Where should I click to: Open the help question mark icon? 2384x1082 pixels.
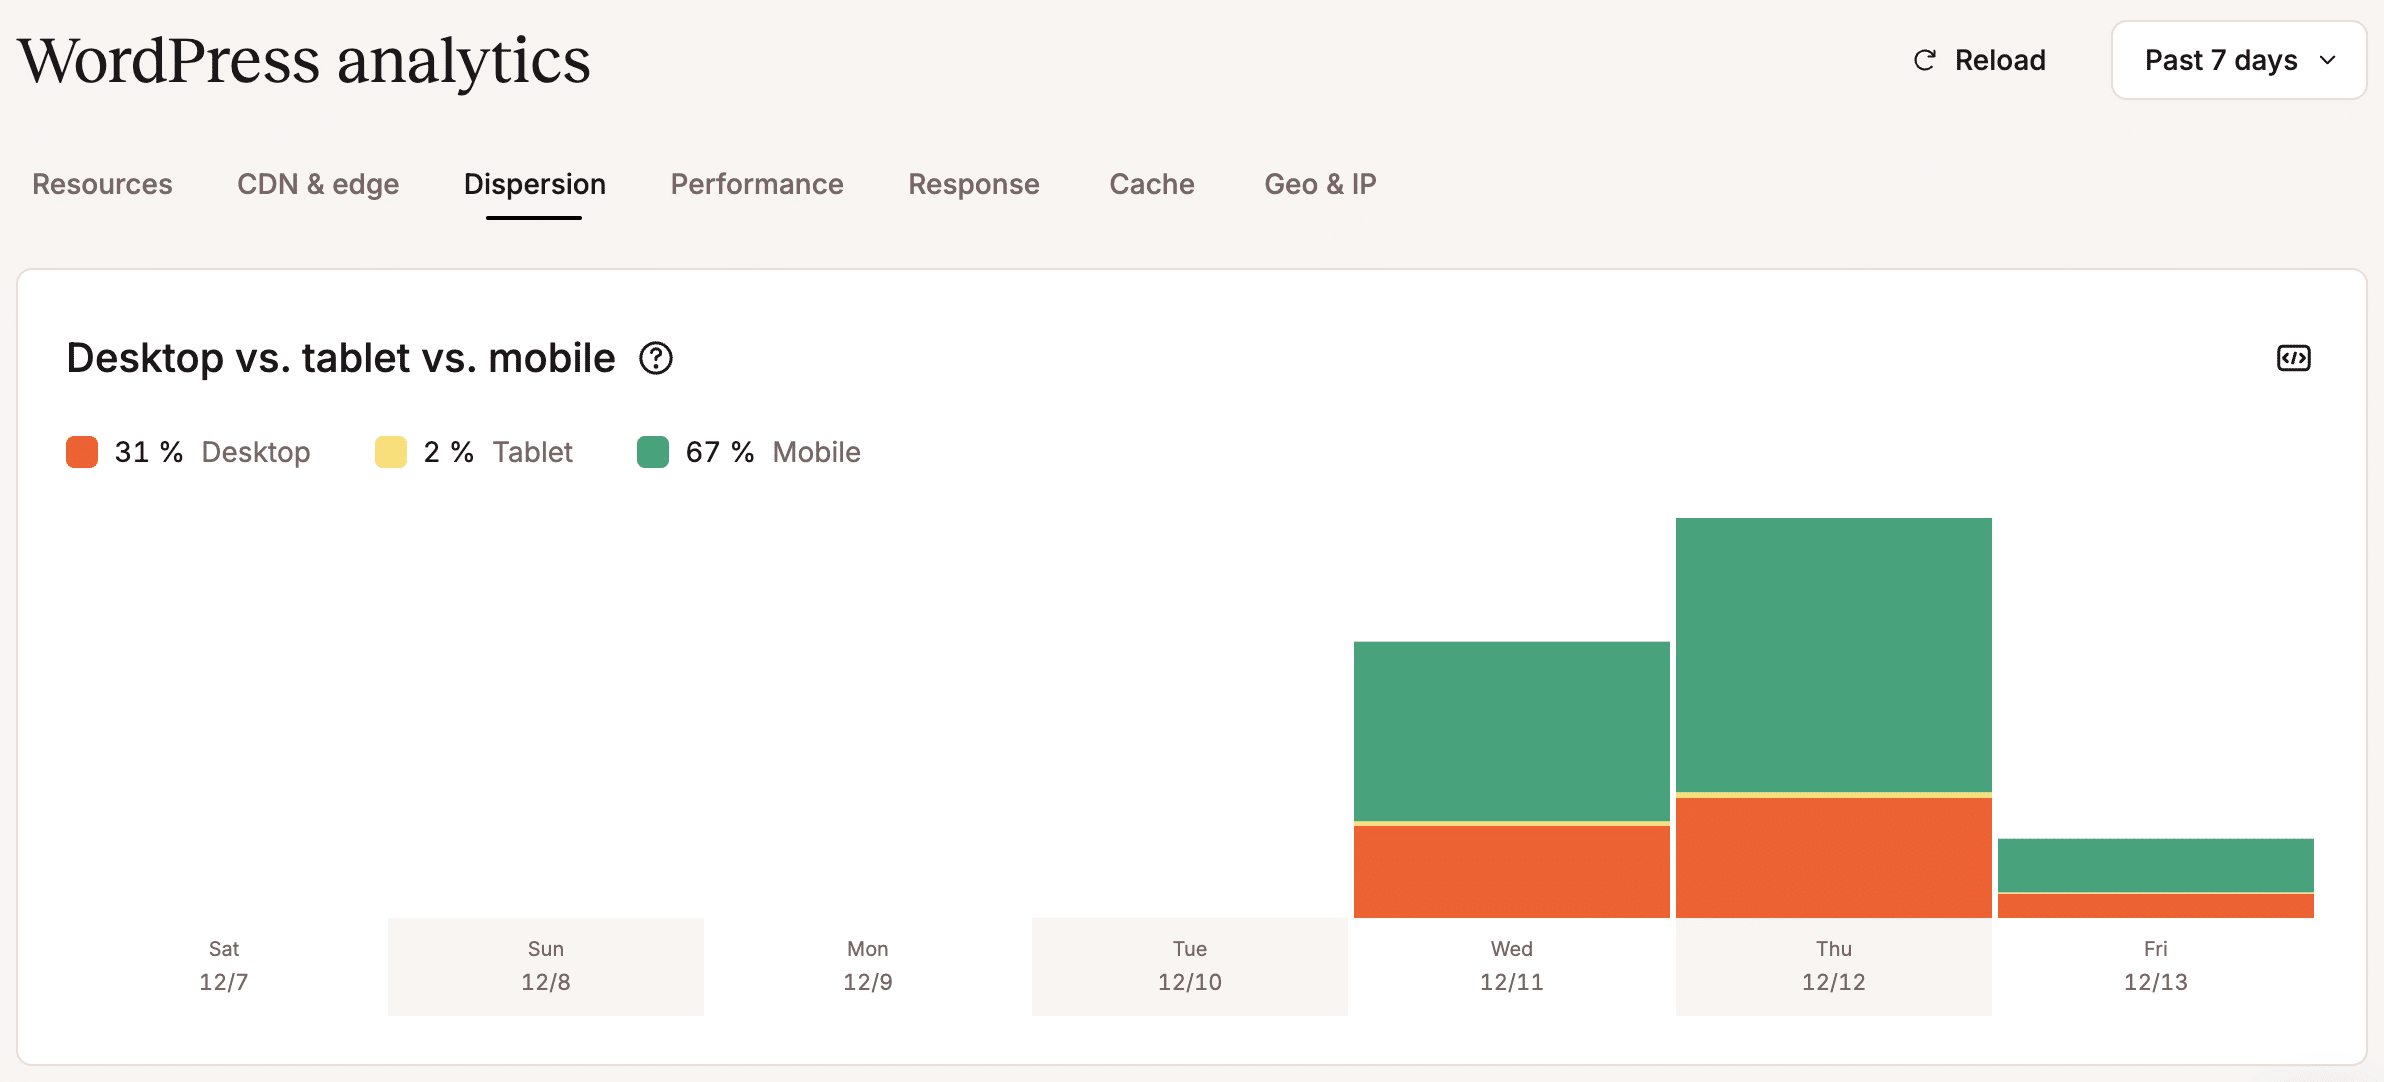point(656,358)
